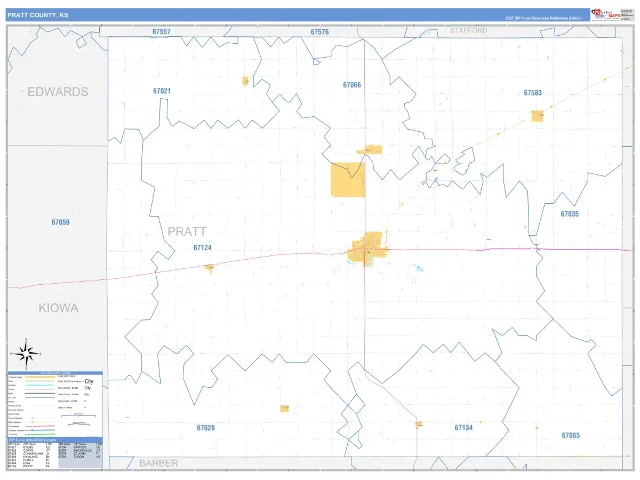Click the compass rose icon
This screenshot has width=640, height=480.
(x=26, y=353)
